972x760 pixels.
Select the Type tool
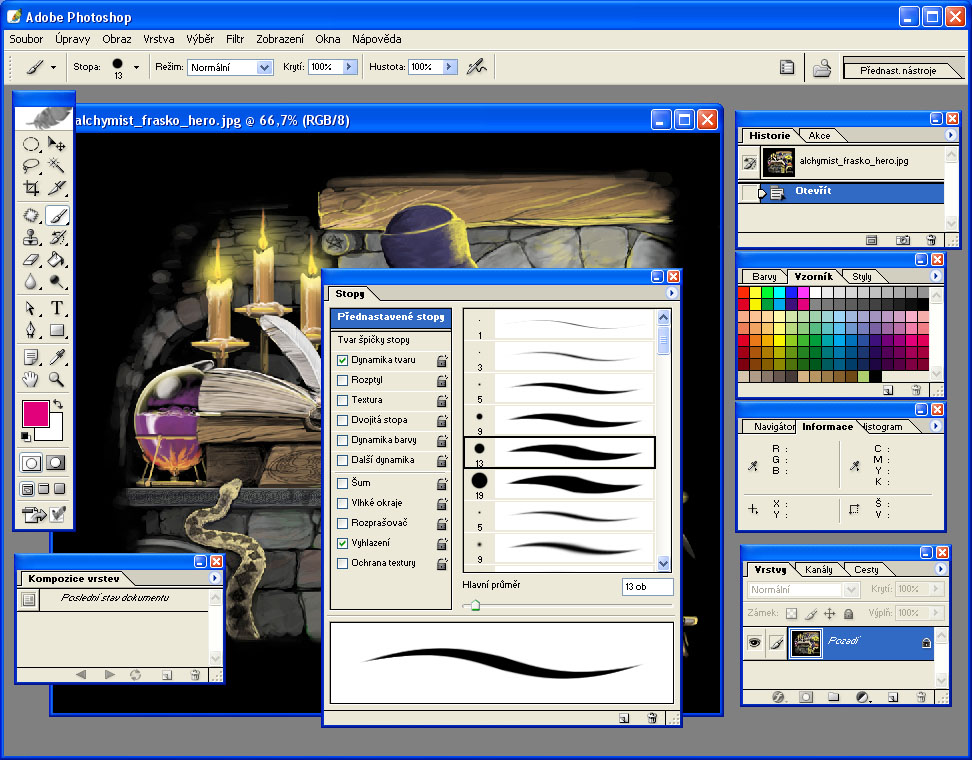pyautogui.click(x=57, y=308)
